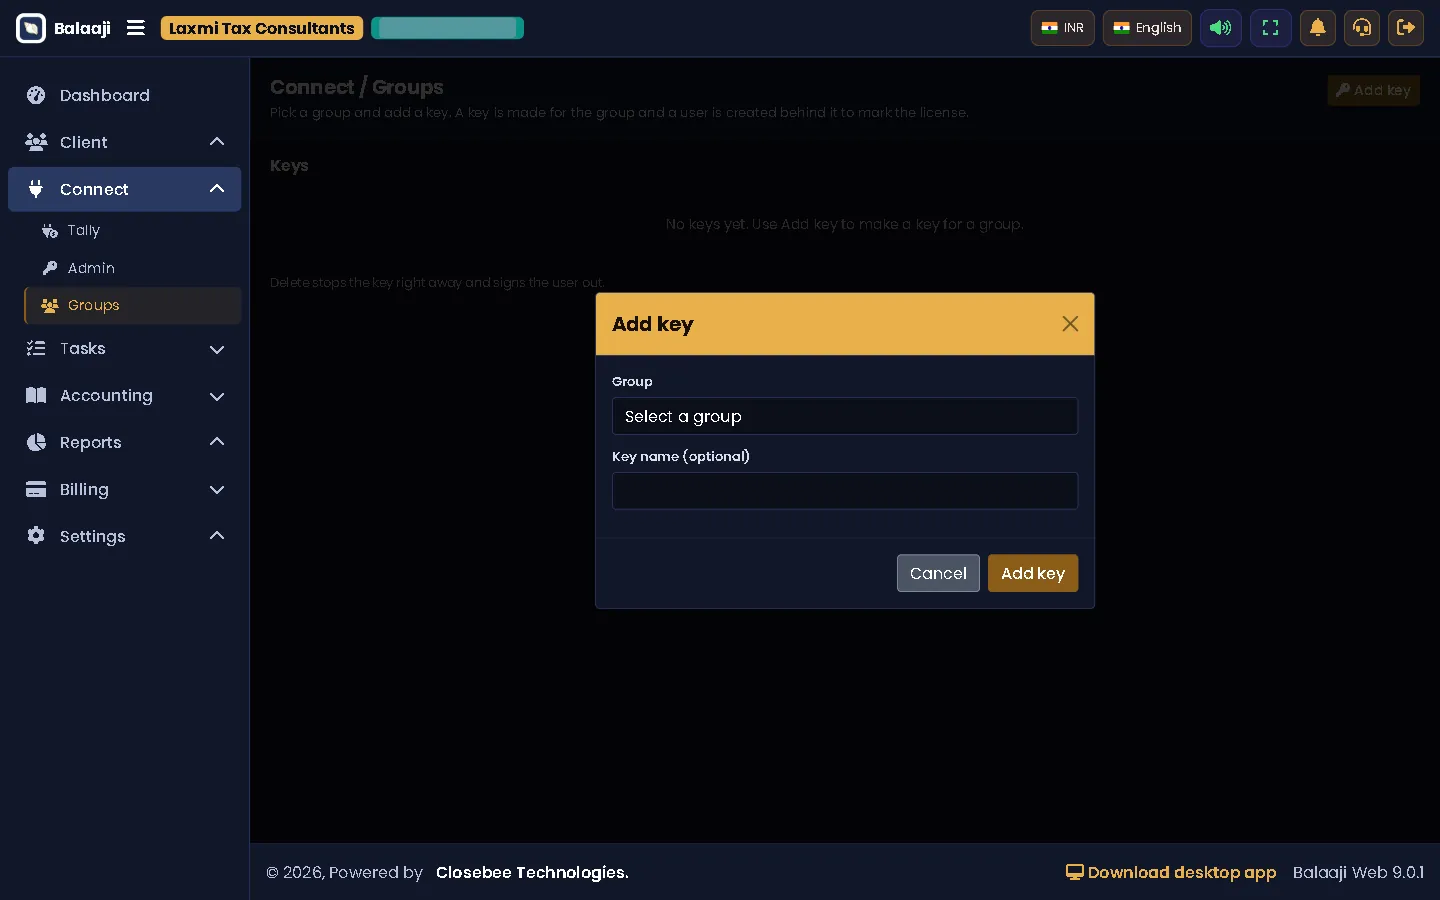Open Dashboard from the sidebar
Screen dimensions: 1440x900
pyautogui.click(x=125, y=95)
